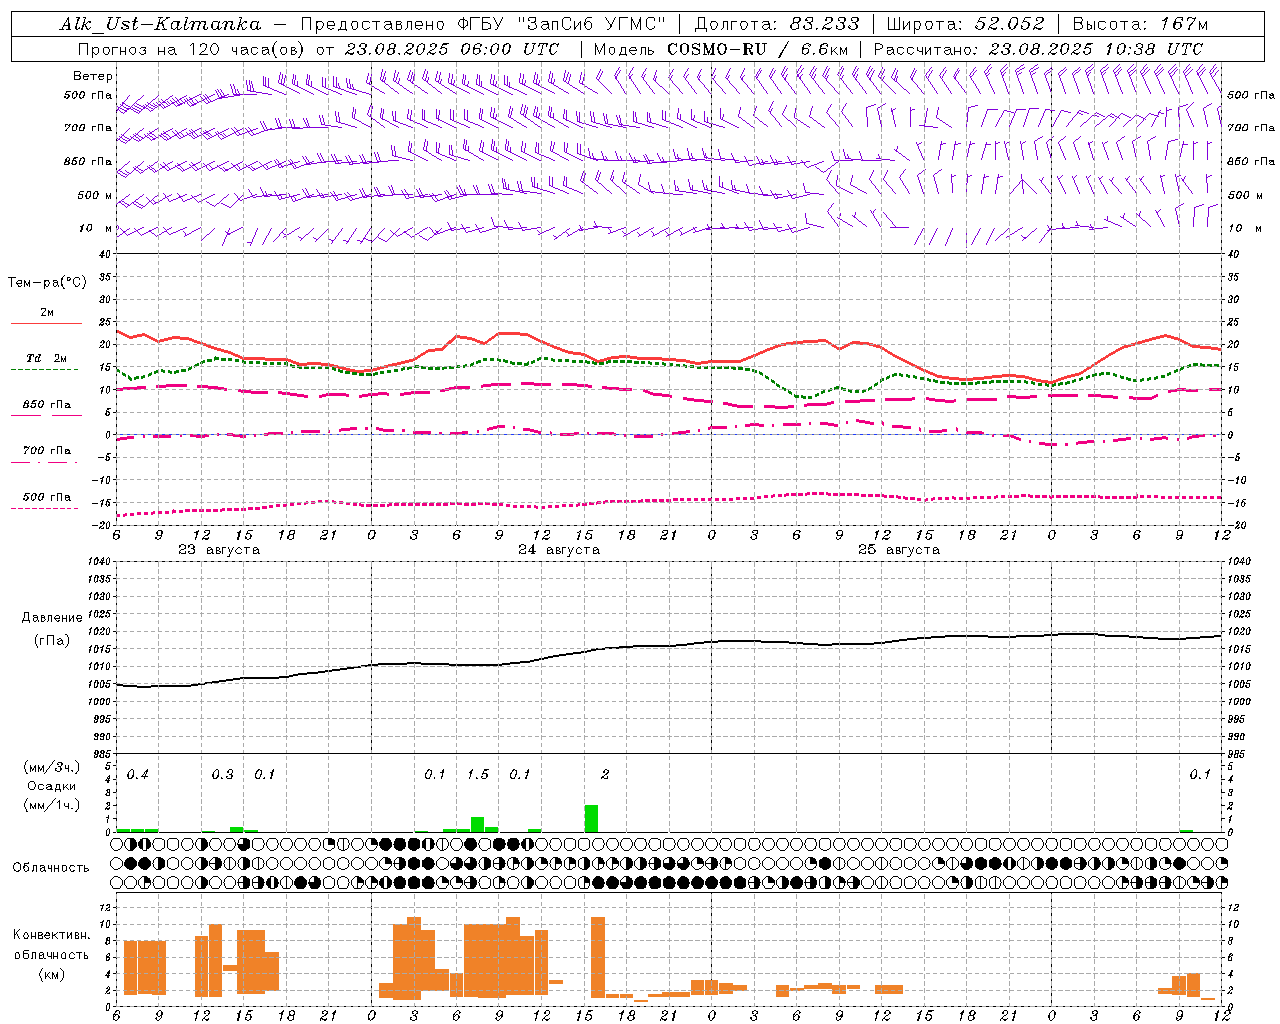Image resolution: width=1280 pixels, height=1024 pixels.
Task: Click the red 2м legend line
Action: click(46, 323)
